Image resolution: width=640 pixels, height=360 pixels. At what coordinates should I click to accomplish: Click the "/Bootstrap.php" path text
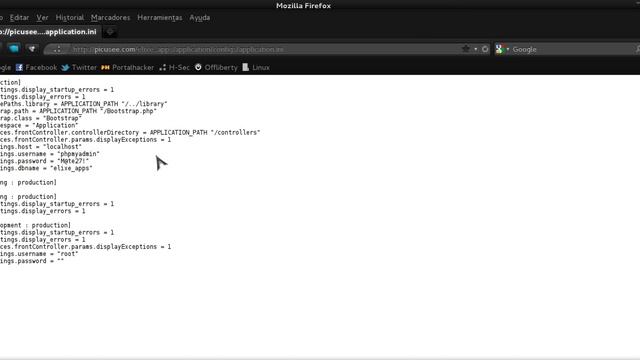coord(128,111)
